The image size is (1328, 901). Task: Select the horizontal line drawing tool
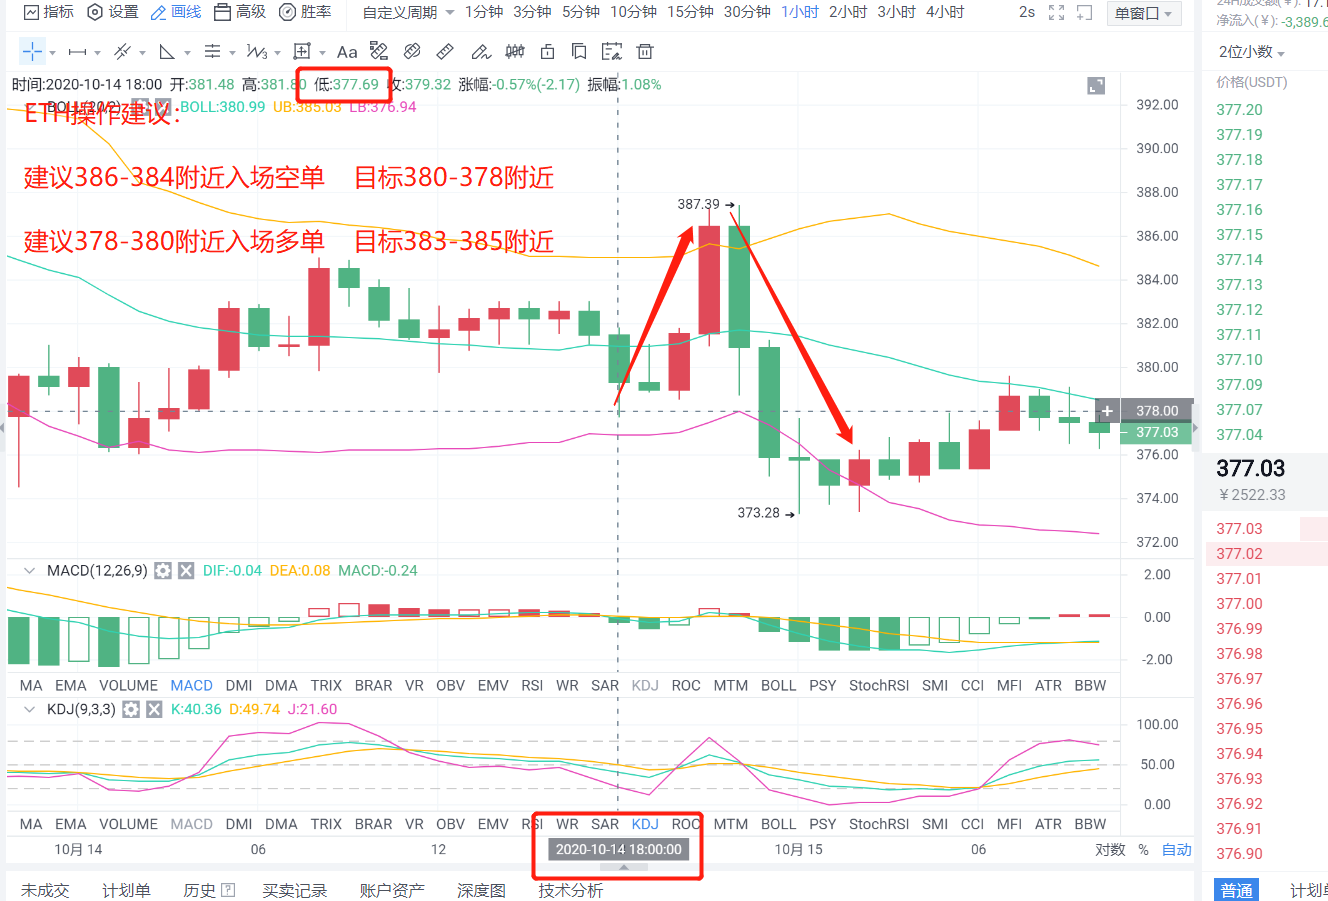click(x=79, y=51)
